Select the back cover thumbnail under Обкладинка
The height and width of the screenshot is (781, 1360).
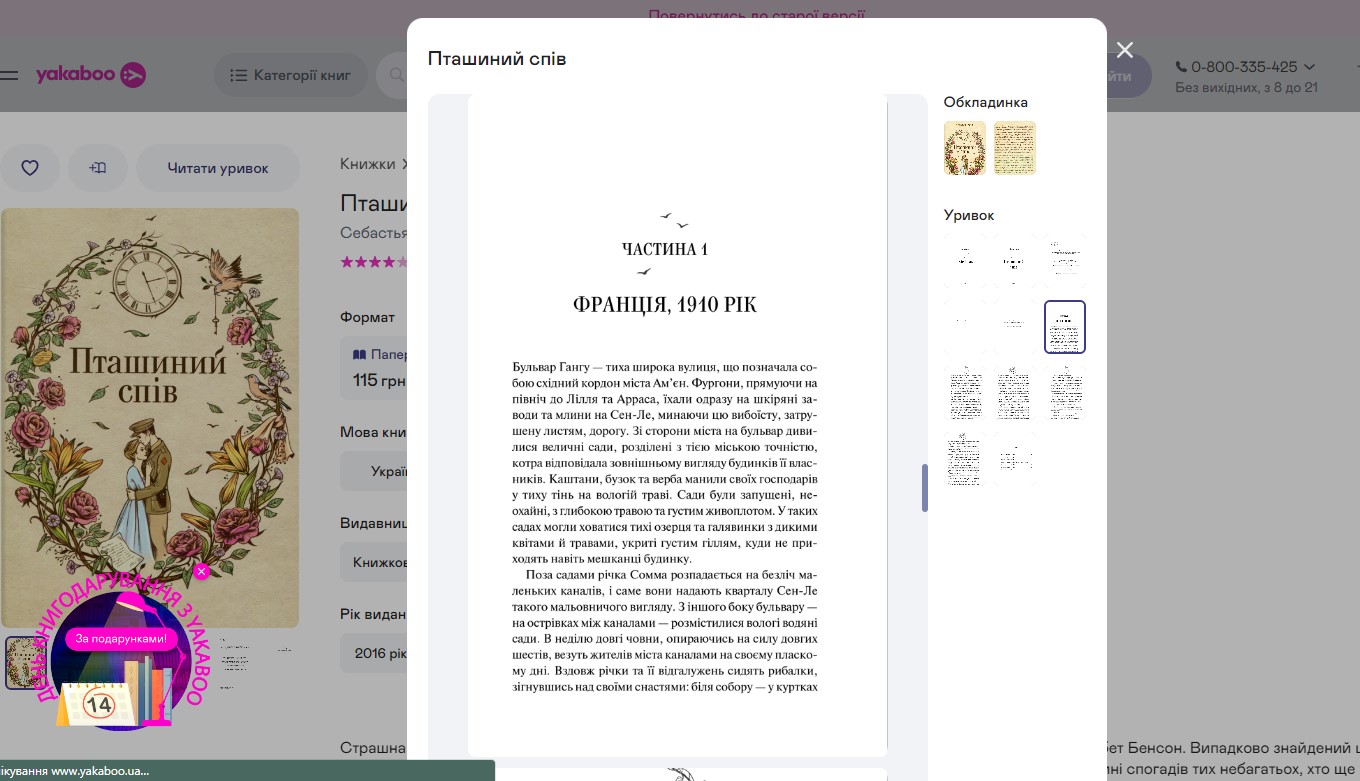[x=1015, y=148]
